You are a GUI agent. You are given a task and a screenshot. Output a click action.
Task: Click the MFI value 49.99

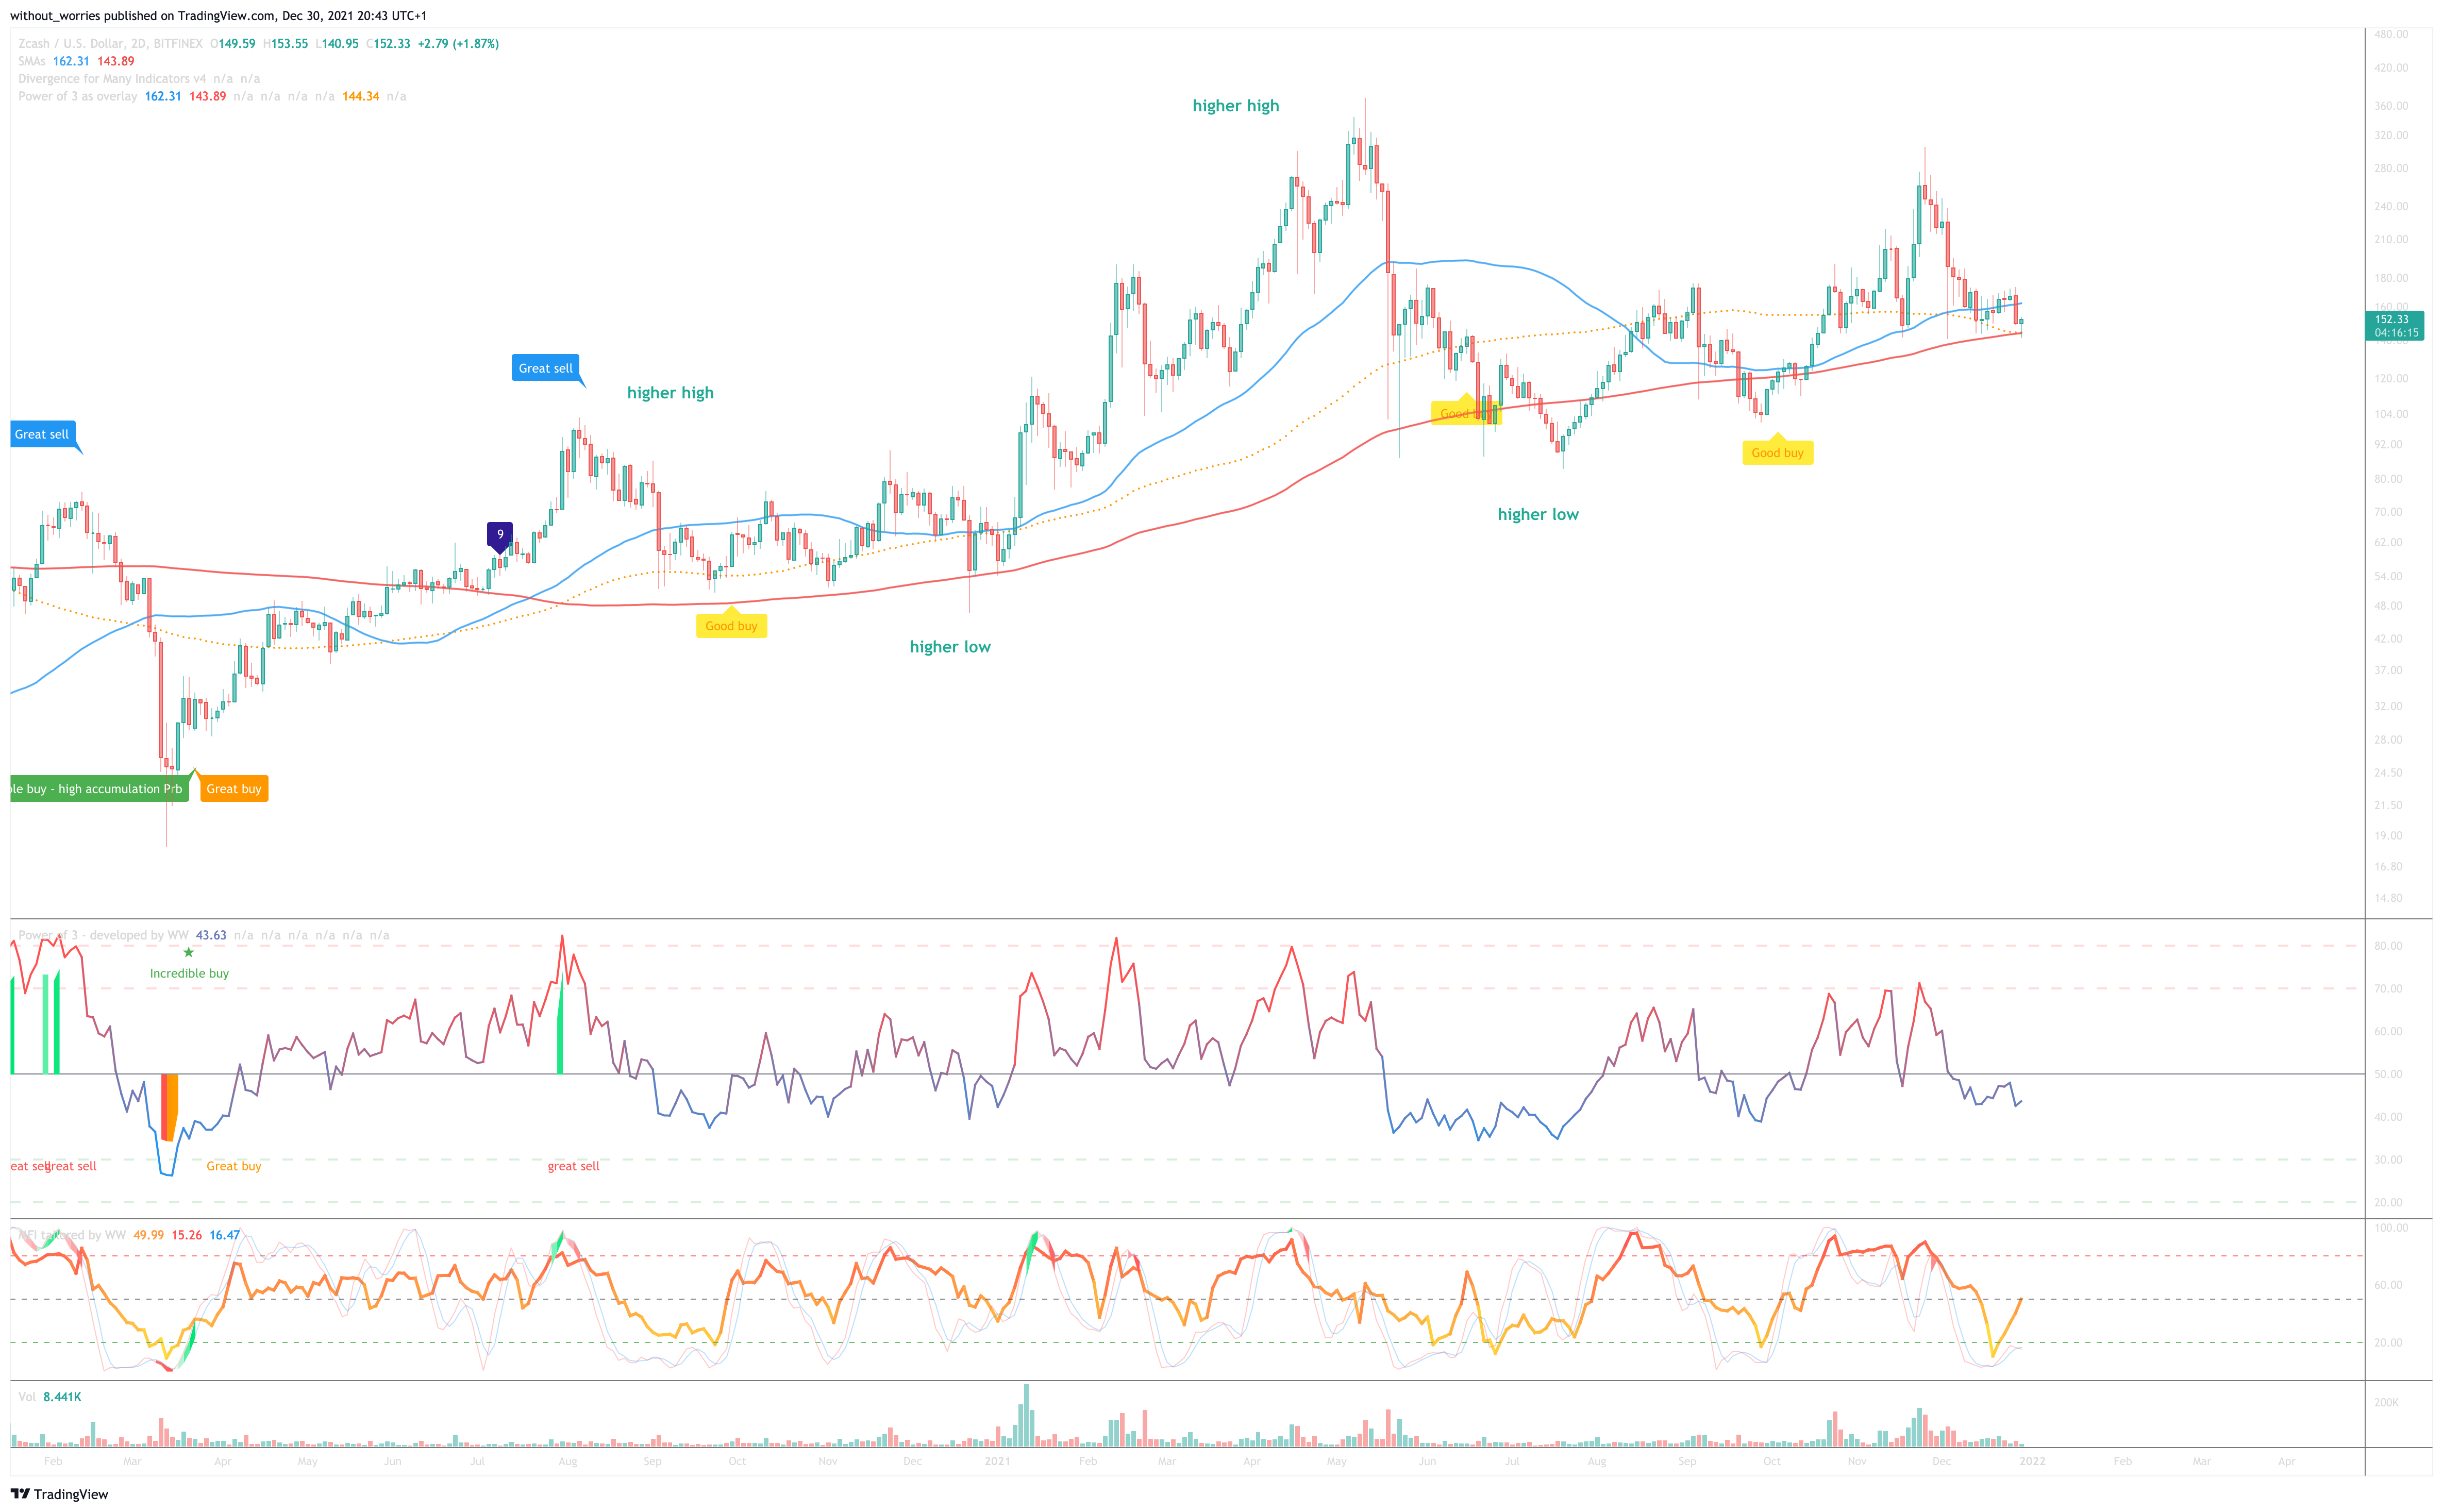pyautogui.click(x=149, y=1235)
